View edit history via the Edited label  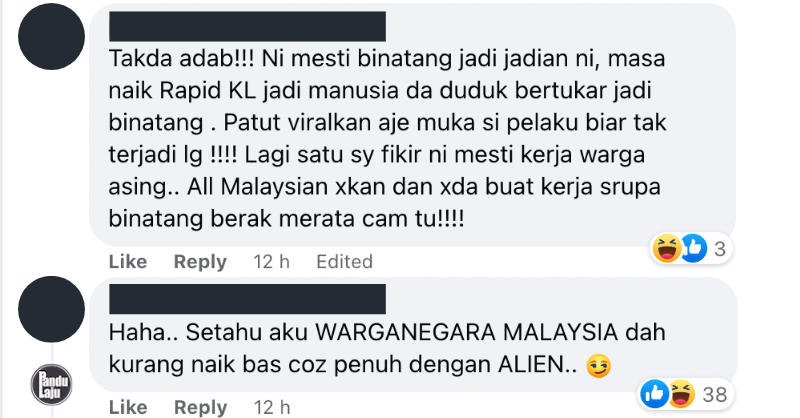tap(344, 262)
